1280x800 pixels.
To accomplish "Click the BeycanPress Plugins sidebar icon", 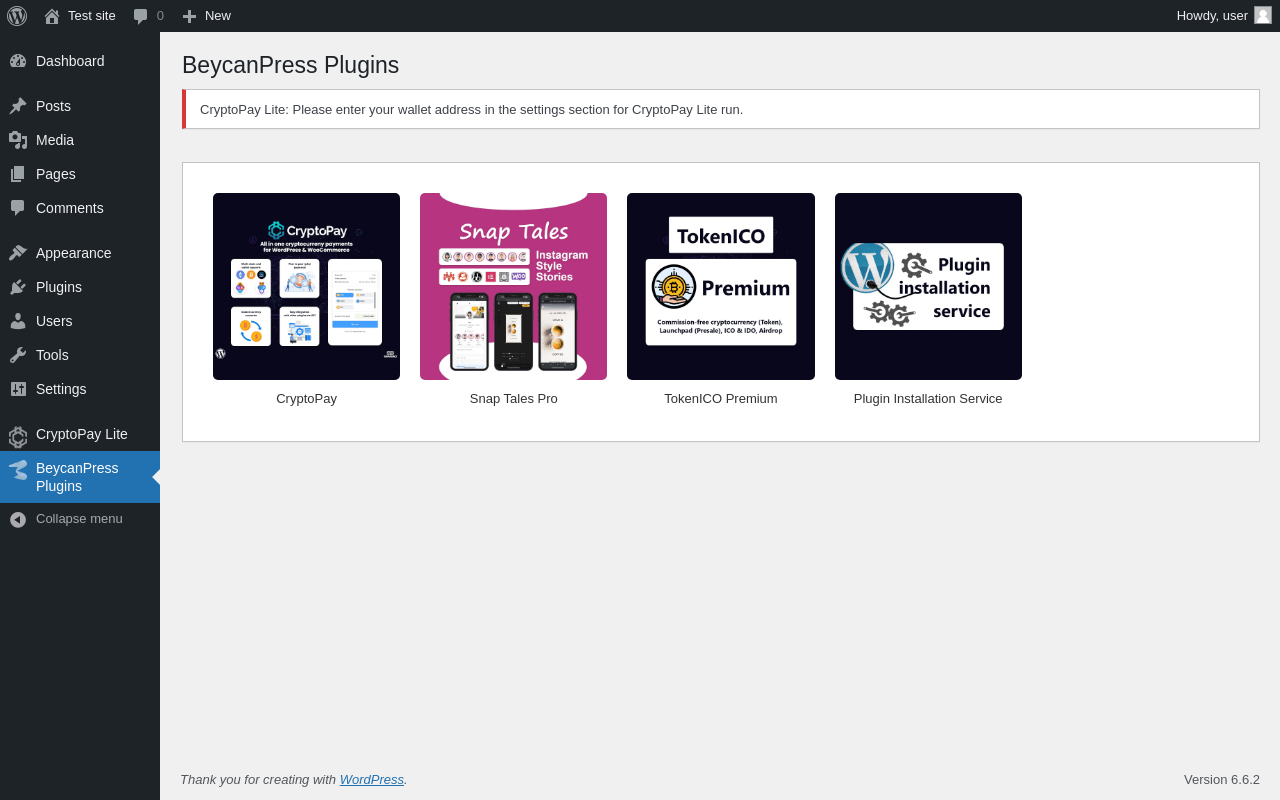I will 18,470.
